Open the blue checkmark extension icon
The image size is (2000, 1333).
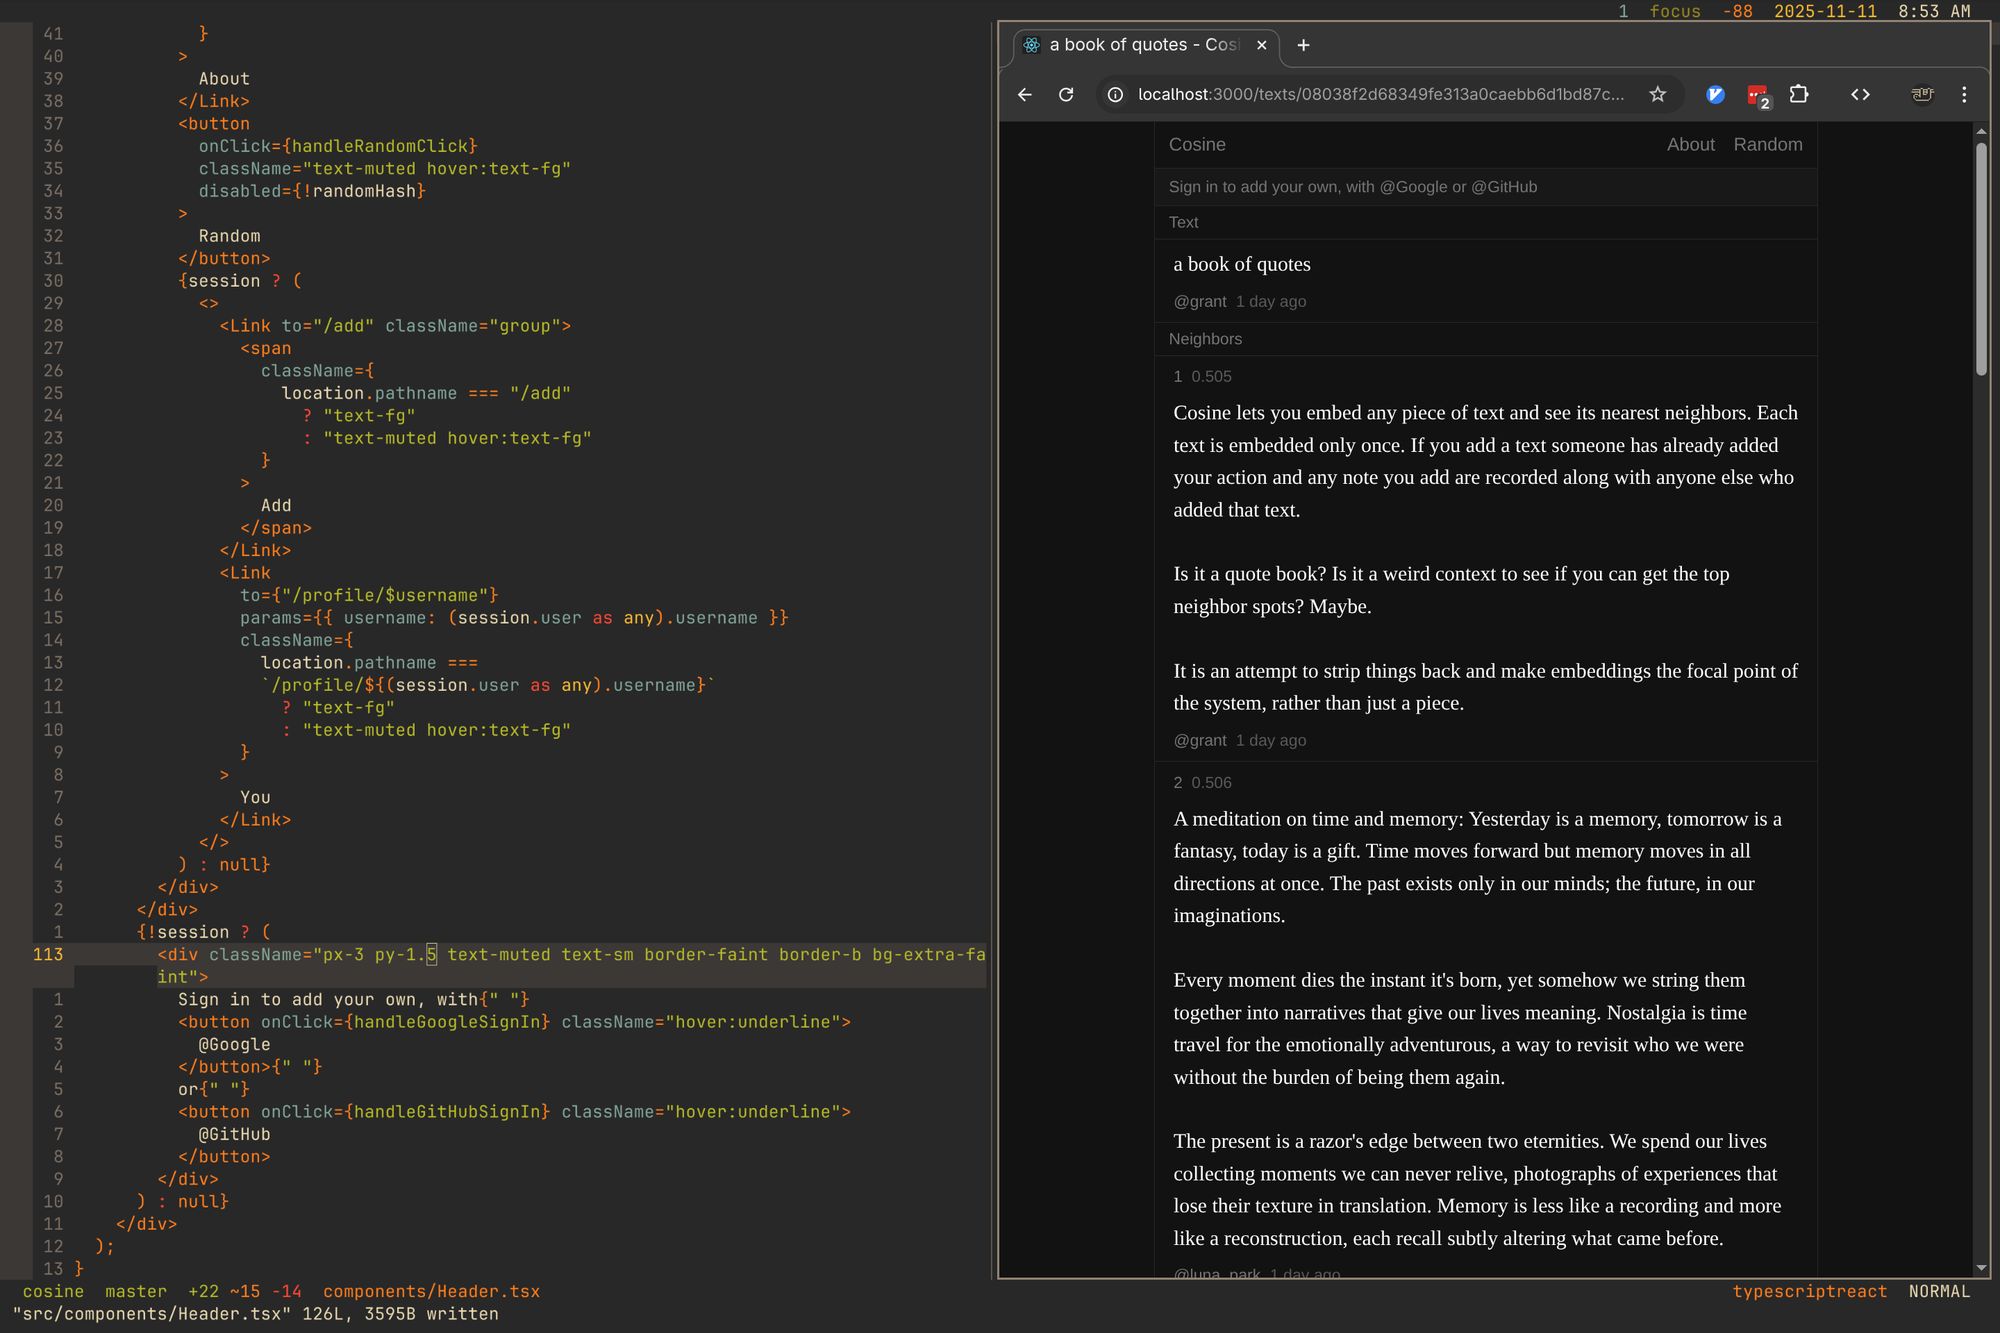point(1715,95)
